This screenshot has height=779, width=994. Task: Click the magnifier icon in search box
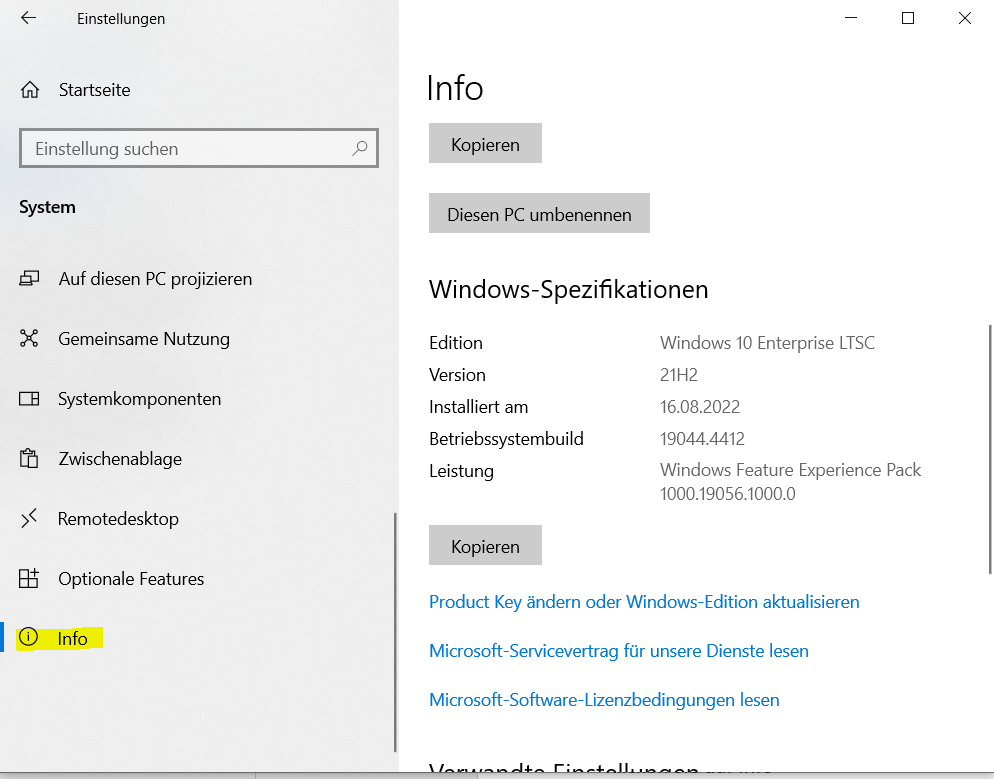(x=360, y=148)
